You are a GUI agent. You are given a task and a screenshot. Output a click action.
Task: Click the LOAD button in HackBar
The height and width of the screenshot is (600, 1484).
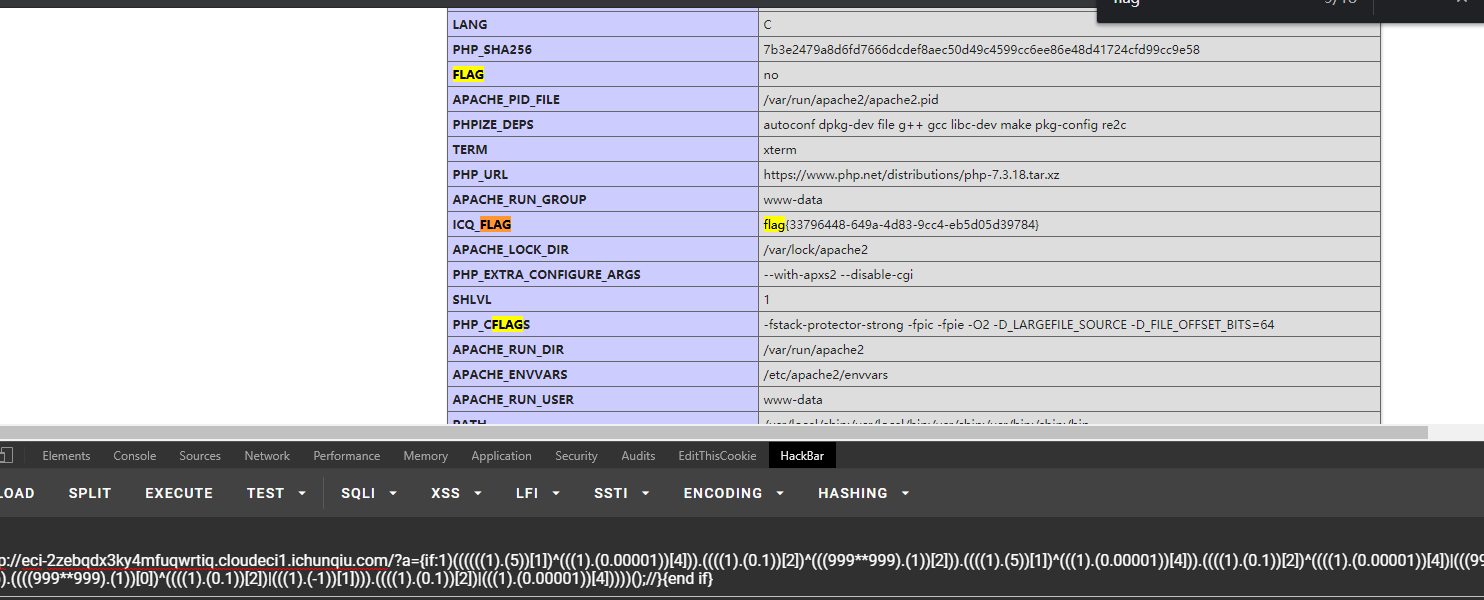click(17, 493)
